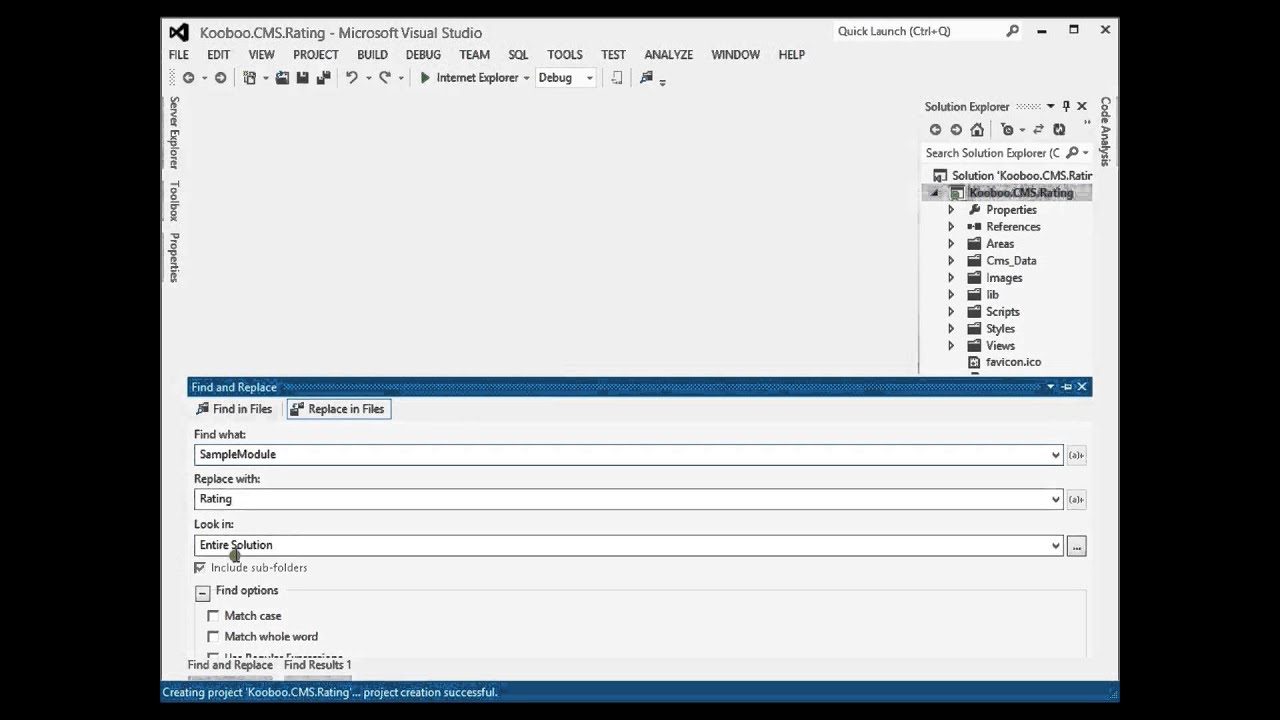Image resolution: width=1280 pixels, height=720 pixels.
Task: Click the Quick Launch search magnifier icon
Action: 1012,31
